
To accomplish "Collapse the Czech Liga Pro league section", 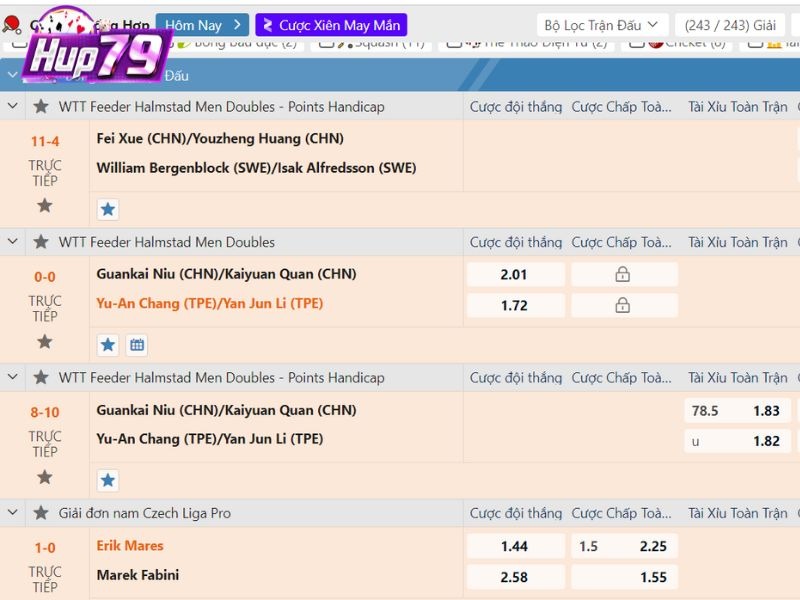I will click(13, 513).
